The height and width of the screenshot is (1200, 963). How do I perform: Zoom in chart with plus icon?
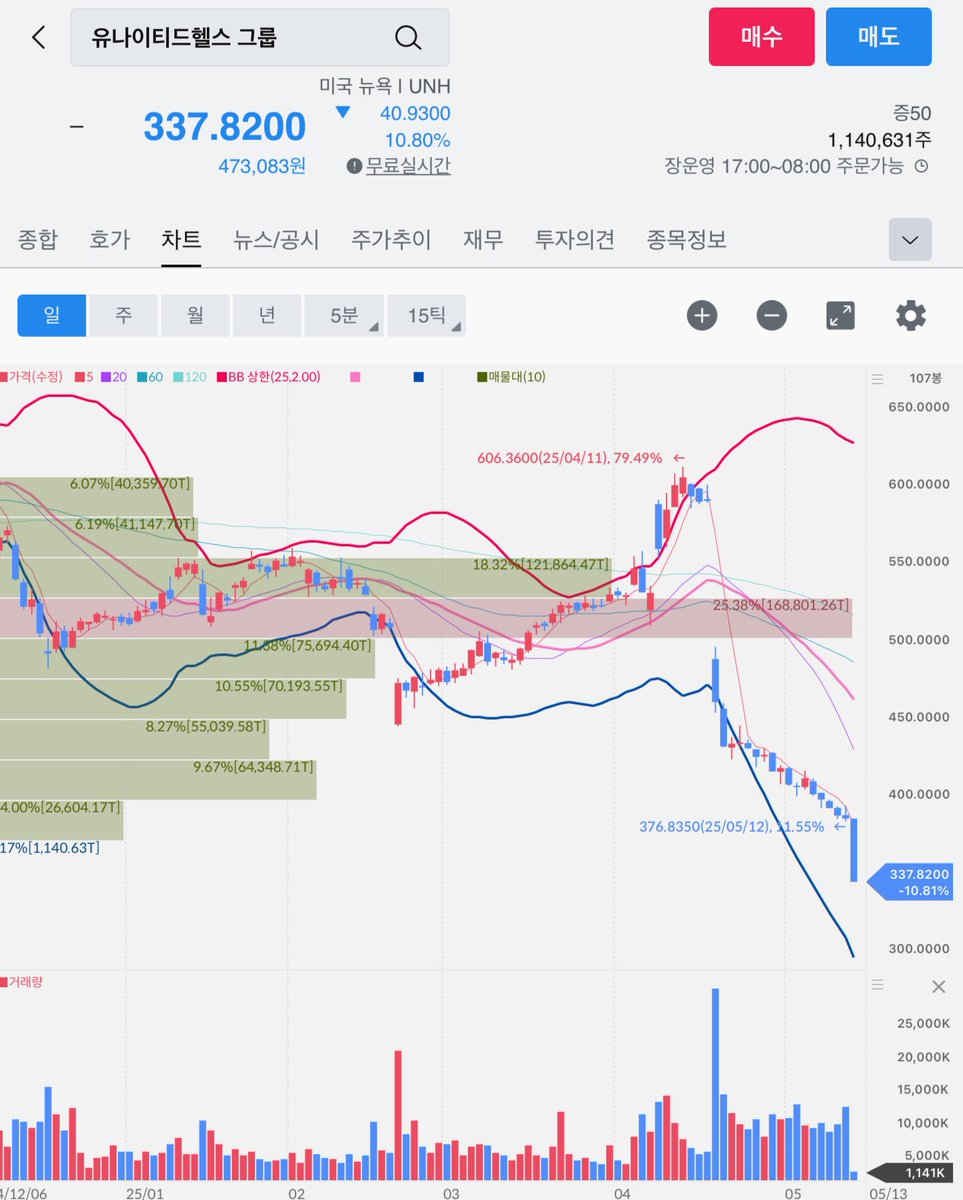[702, 316]
